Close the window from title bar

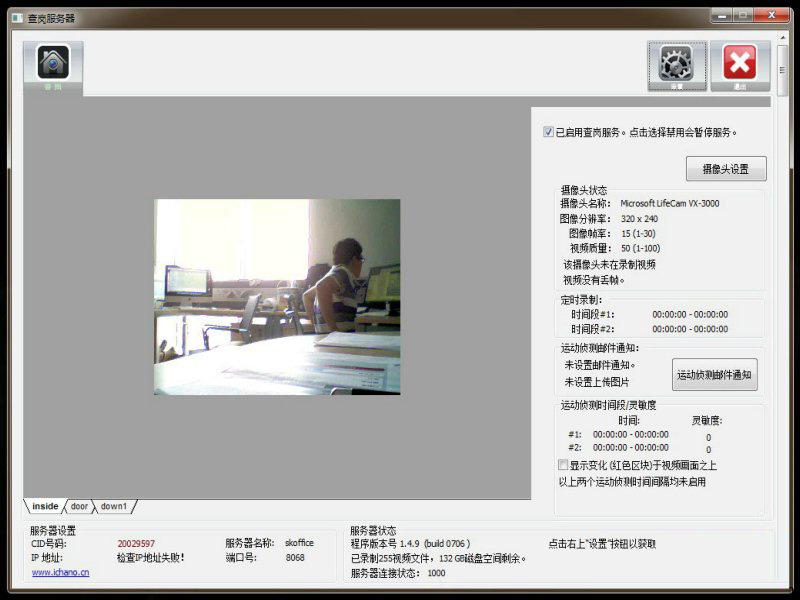point(769,15)
